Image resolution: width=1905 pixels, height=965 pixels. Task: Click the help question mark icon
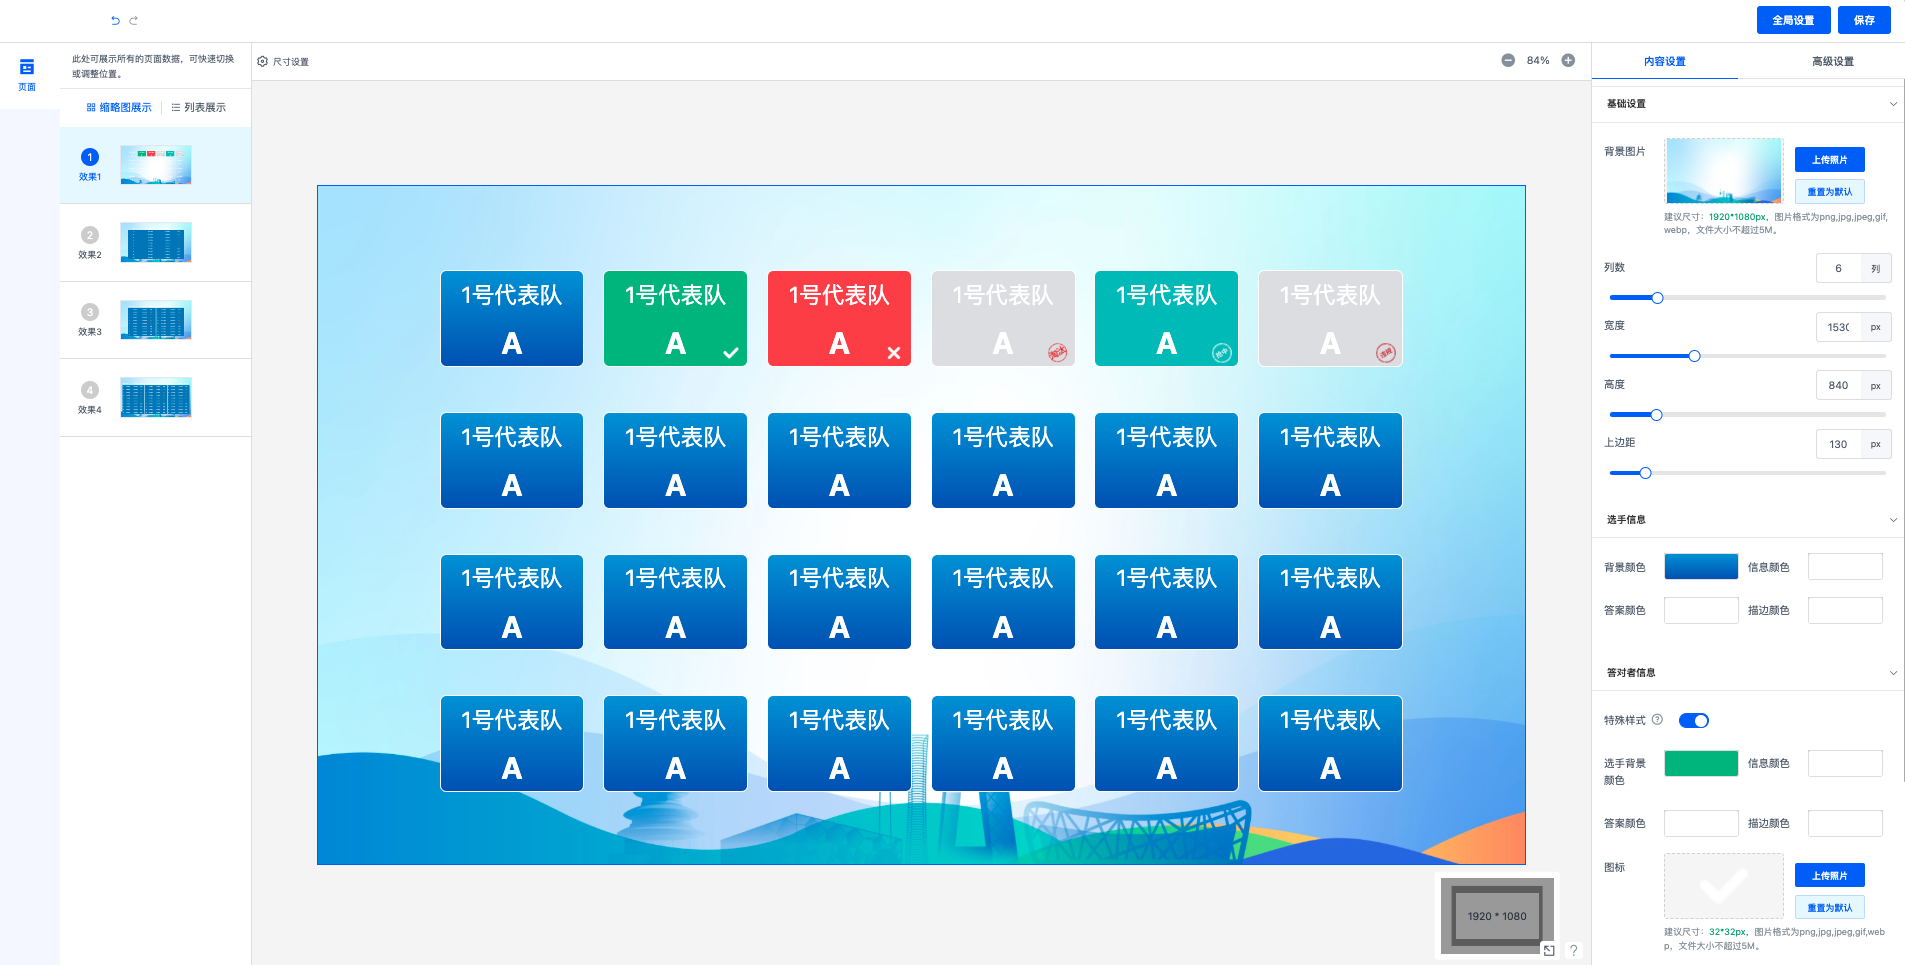1573,950
